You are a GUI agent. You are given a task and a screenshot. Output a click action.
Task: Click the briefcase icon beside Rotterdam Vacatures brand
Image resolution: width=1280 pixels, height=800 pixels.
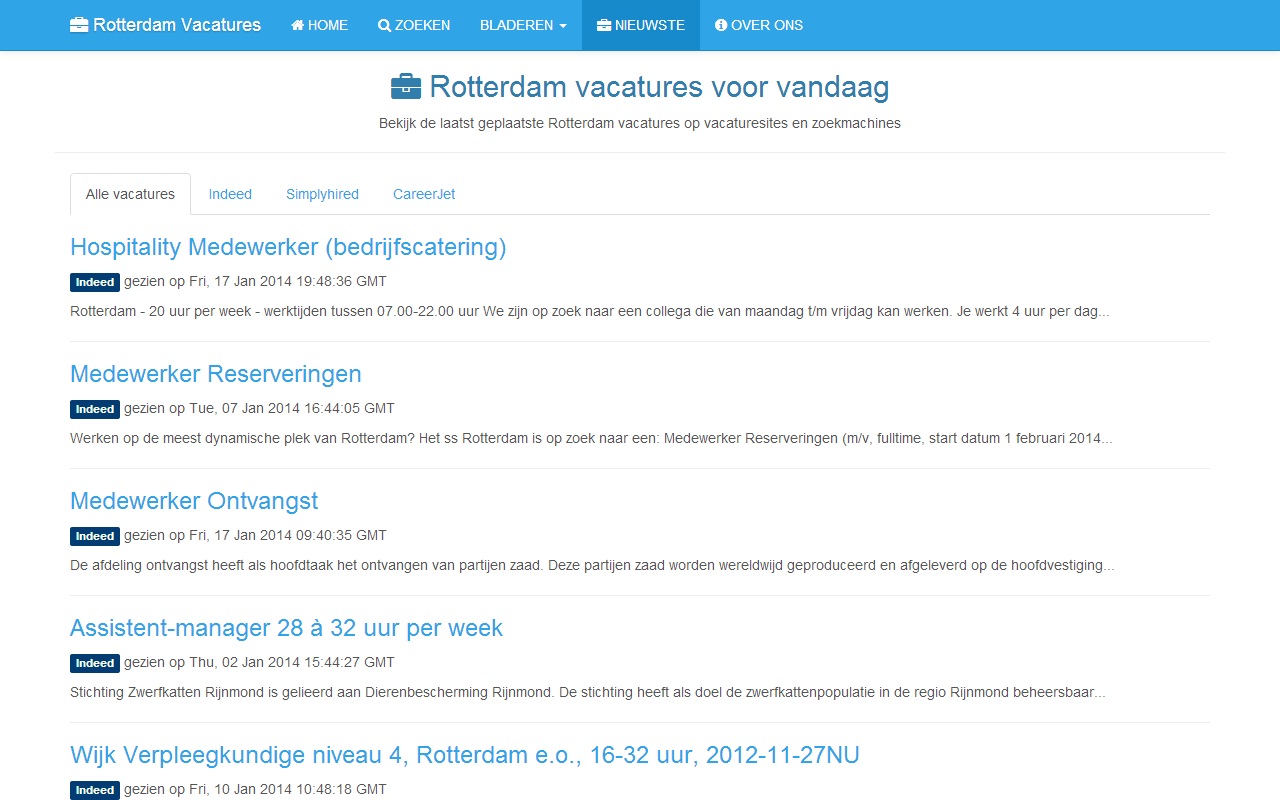tap(79, 25)
